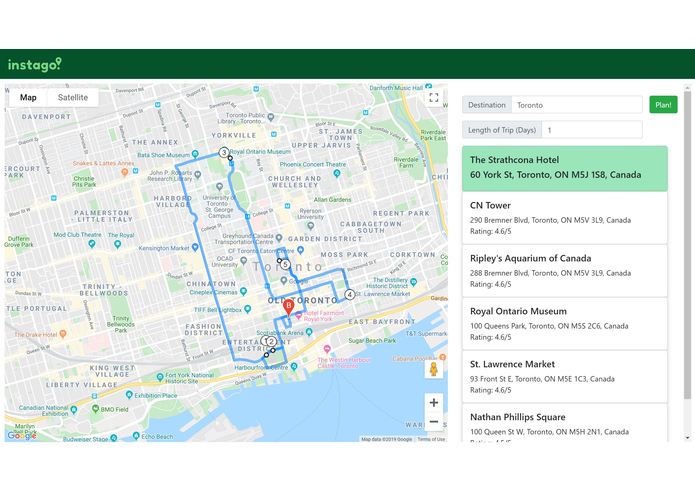Click the red hotel marker B
Viewport: 695px width, 494px height.
(289, 307)
